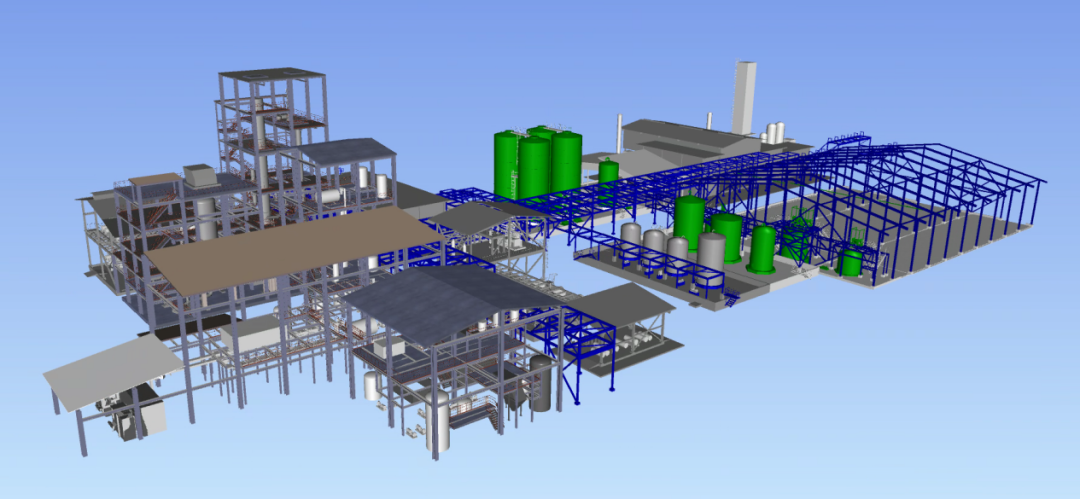This screenshot has height=499, width=1080.
Task: Select the top of the tallest steel tower
Action: [271, 76]
